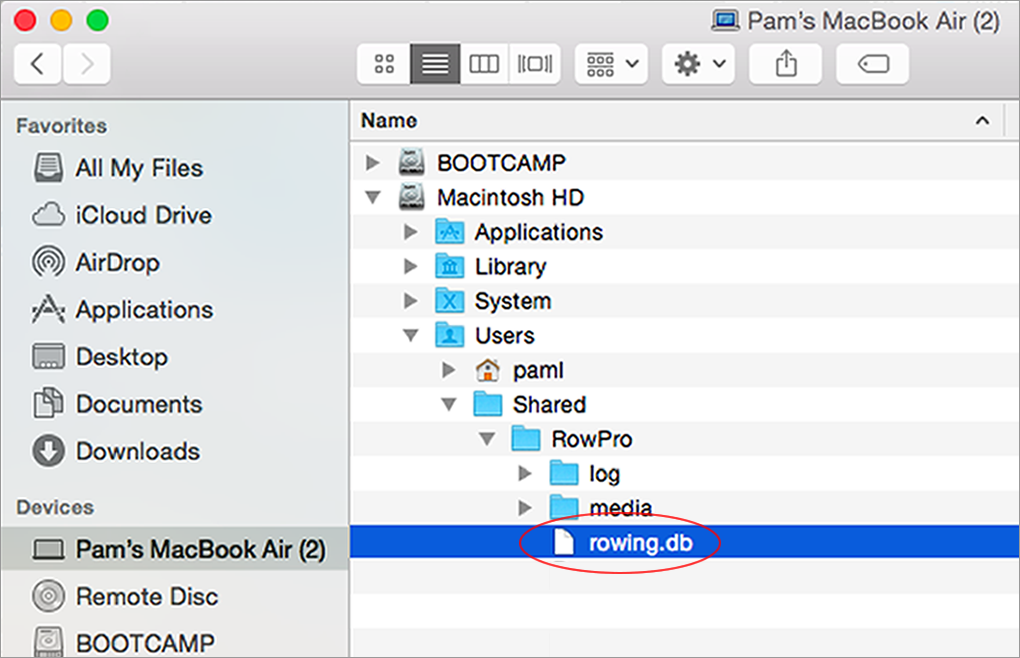Viewport: 1020px width, 658px height.
Task: Expand the BOOTCAMP volume disclosure triangle
Action: click(373, 163)
